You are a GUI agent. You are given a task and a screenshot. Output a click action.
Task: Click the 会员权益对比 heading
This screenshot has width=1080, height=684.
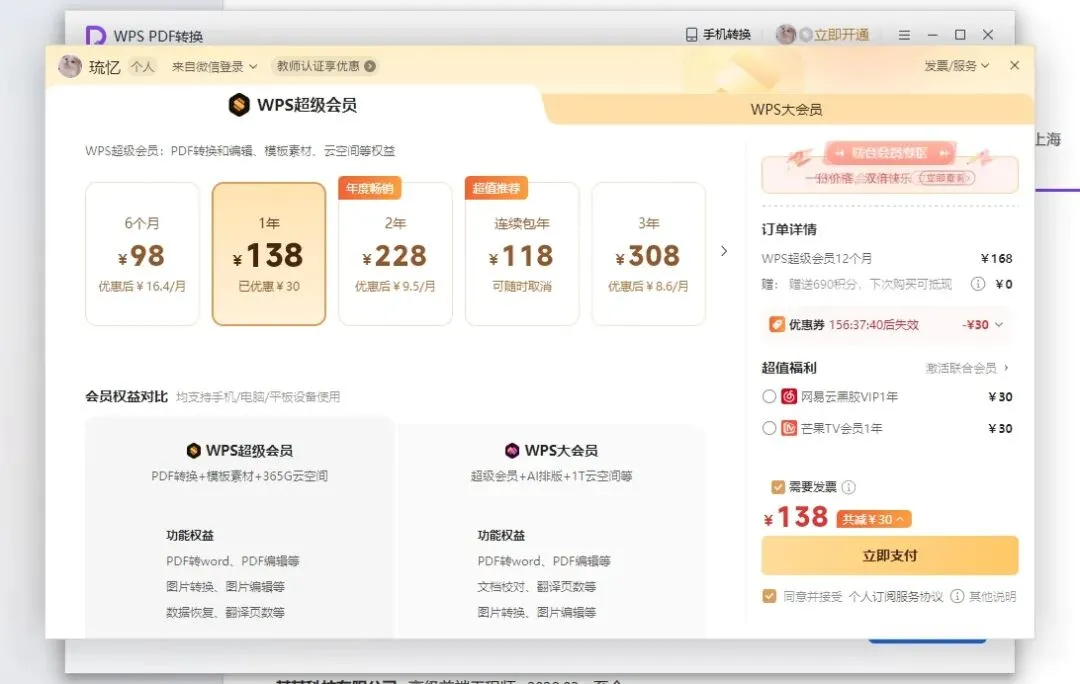tap(126, 396)
